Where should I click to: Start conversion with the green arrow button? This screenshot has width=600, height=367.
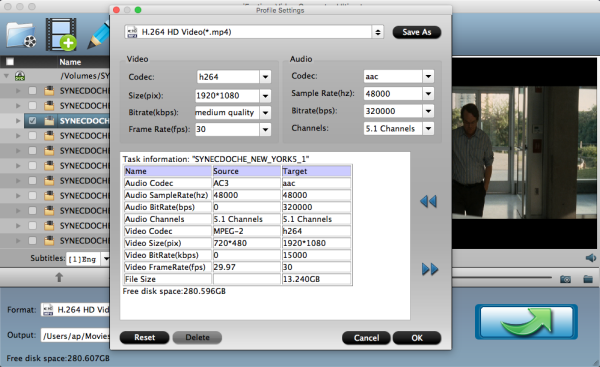[x=526, y=322]
